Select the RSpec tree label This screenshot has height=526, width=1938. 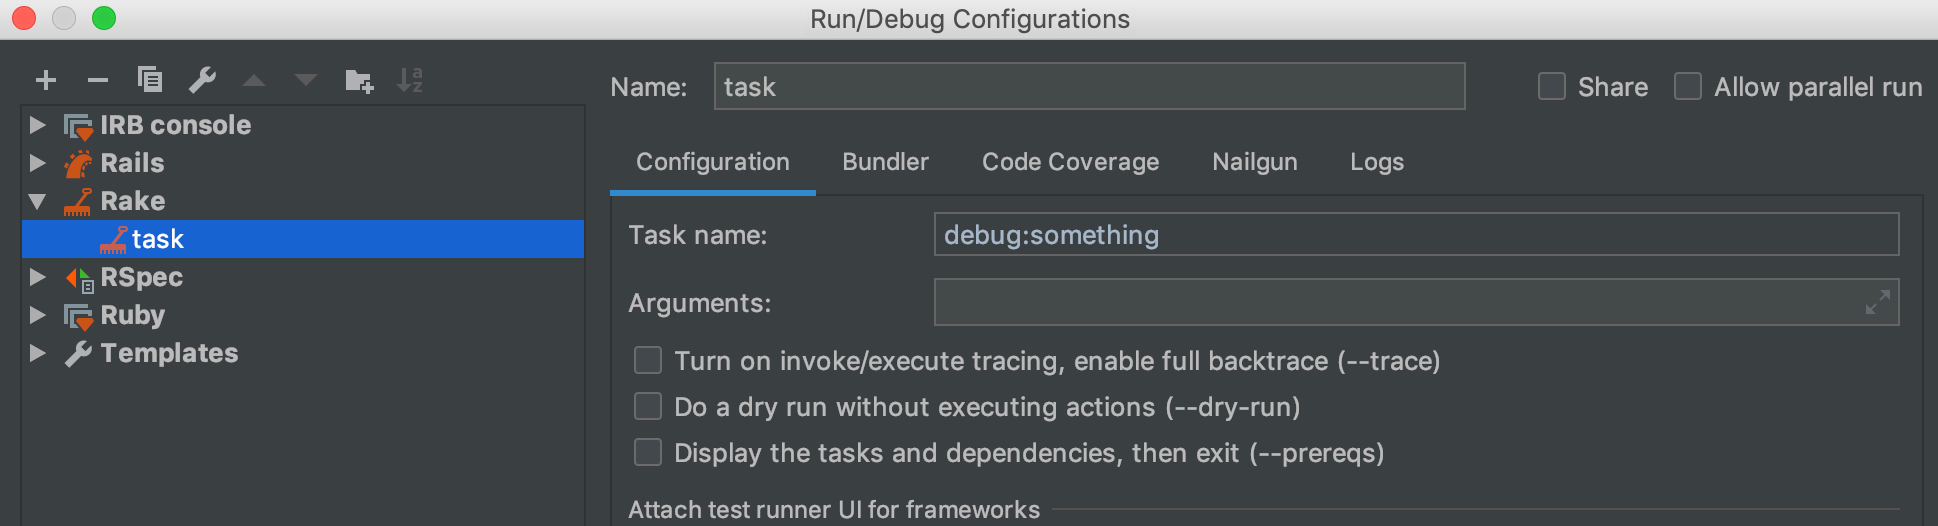(142, 277)
